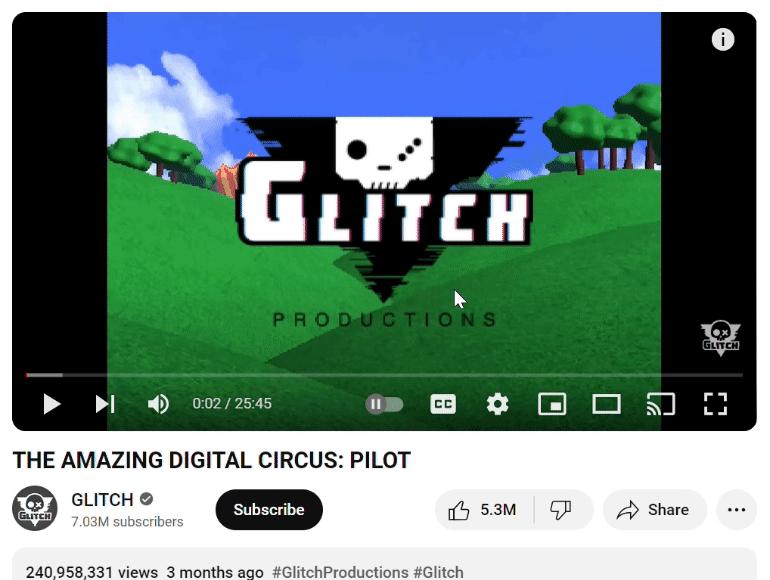Image resolution: width=770 pixels, height=580 pixels.
Task: Mute the volume speaker icon
Action: click(158, 404)
